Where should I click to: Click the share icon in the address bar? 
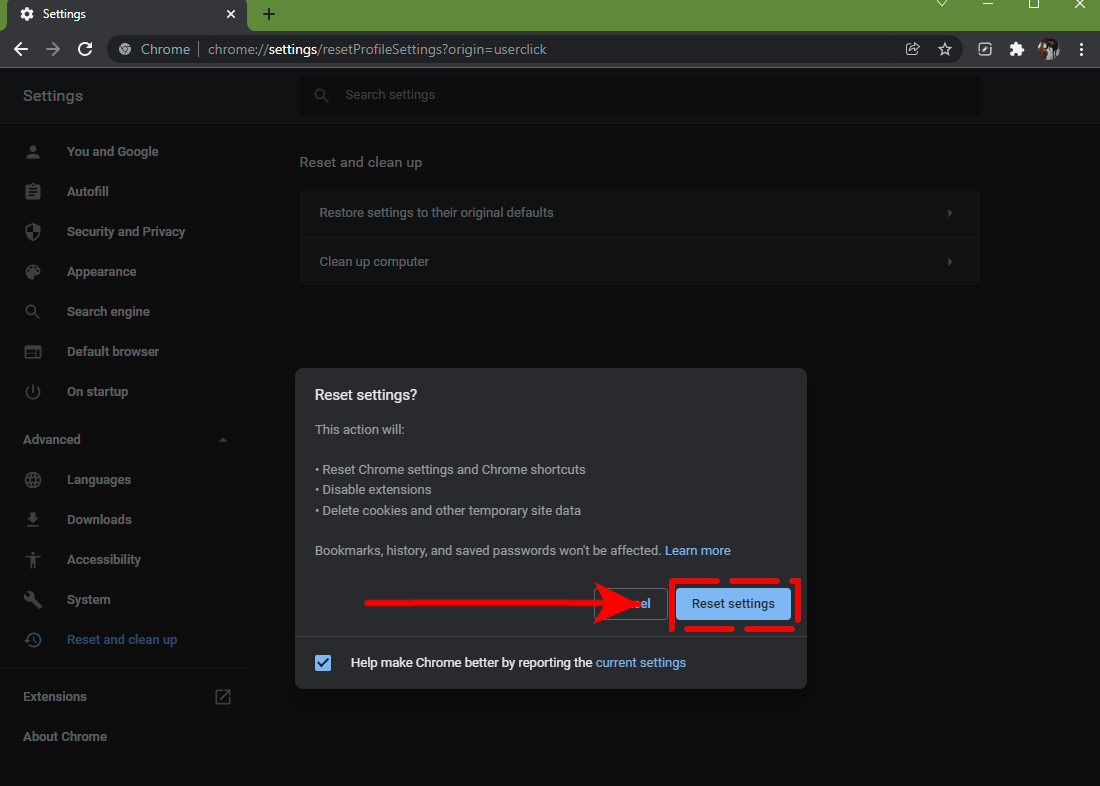coord(912,48)
